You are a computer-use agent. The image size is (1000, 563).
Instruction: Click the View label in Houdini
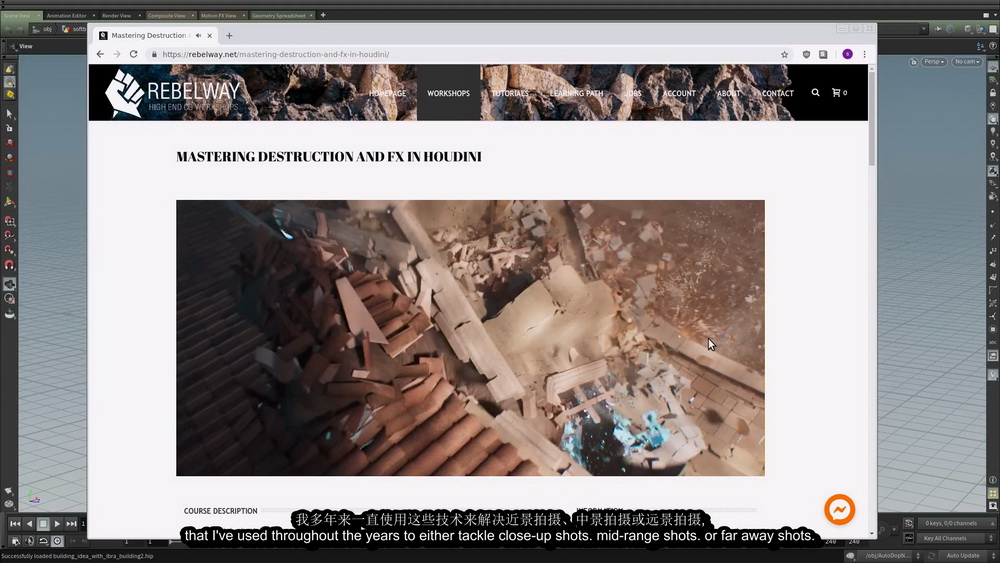click(26, 46)
